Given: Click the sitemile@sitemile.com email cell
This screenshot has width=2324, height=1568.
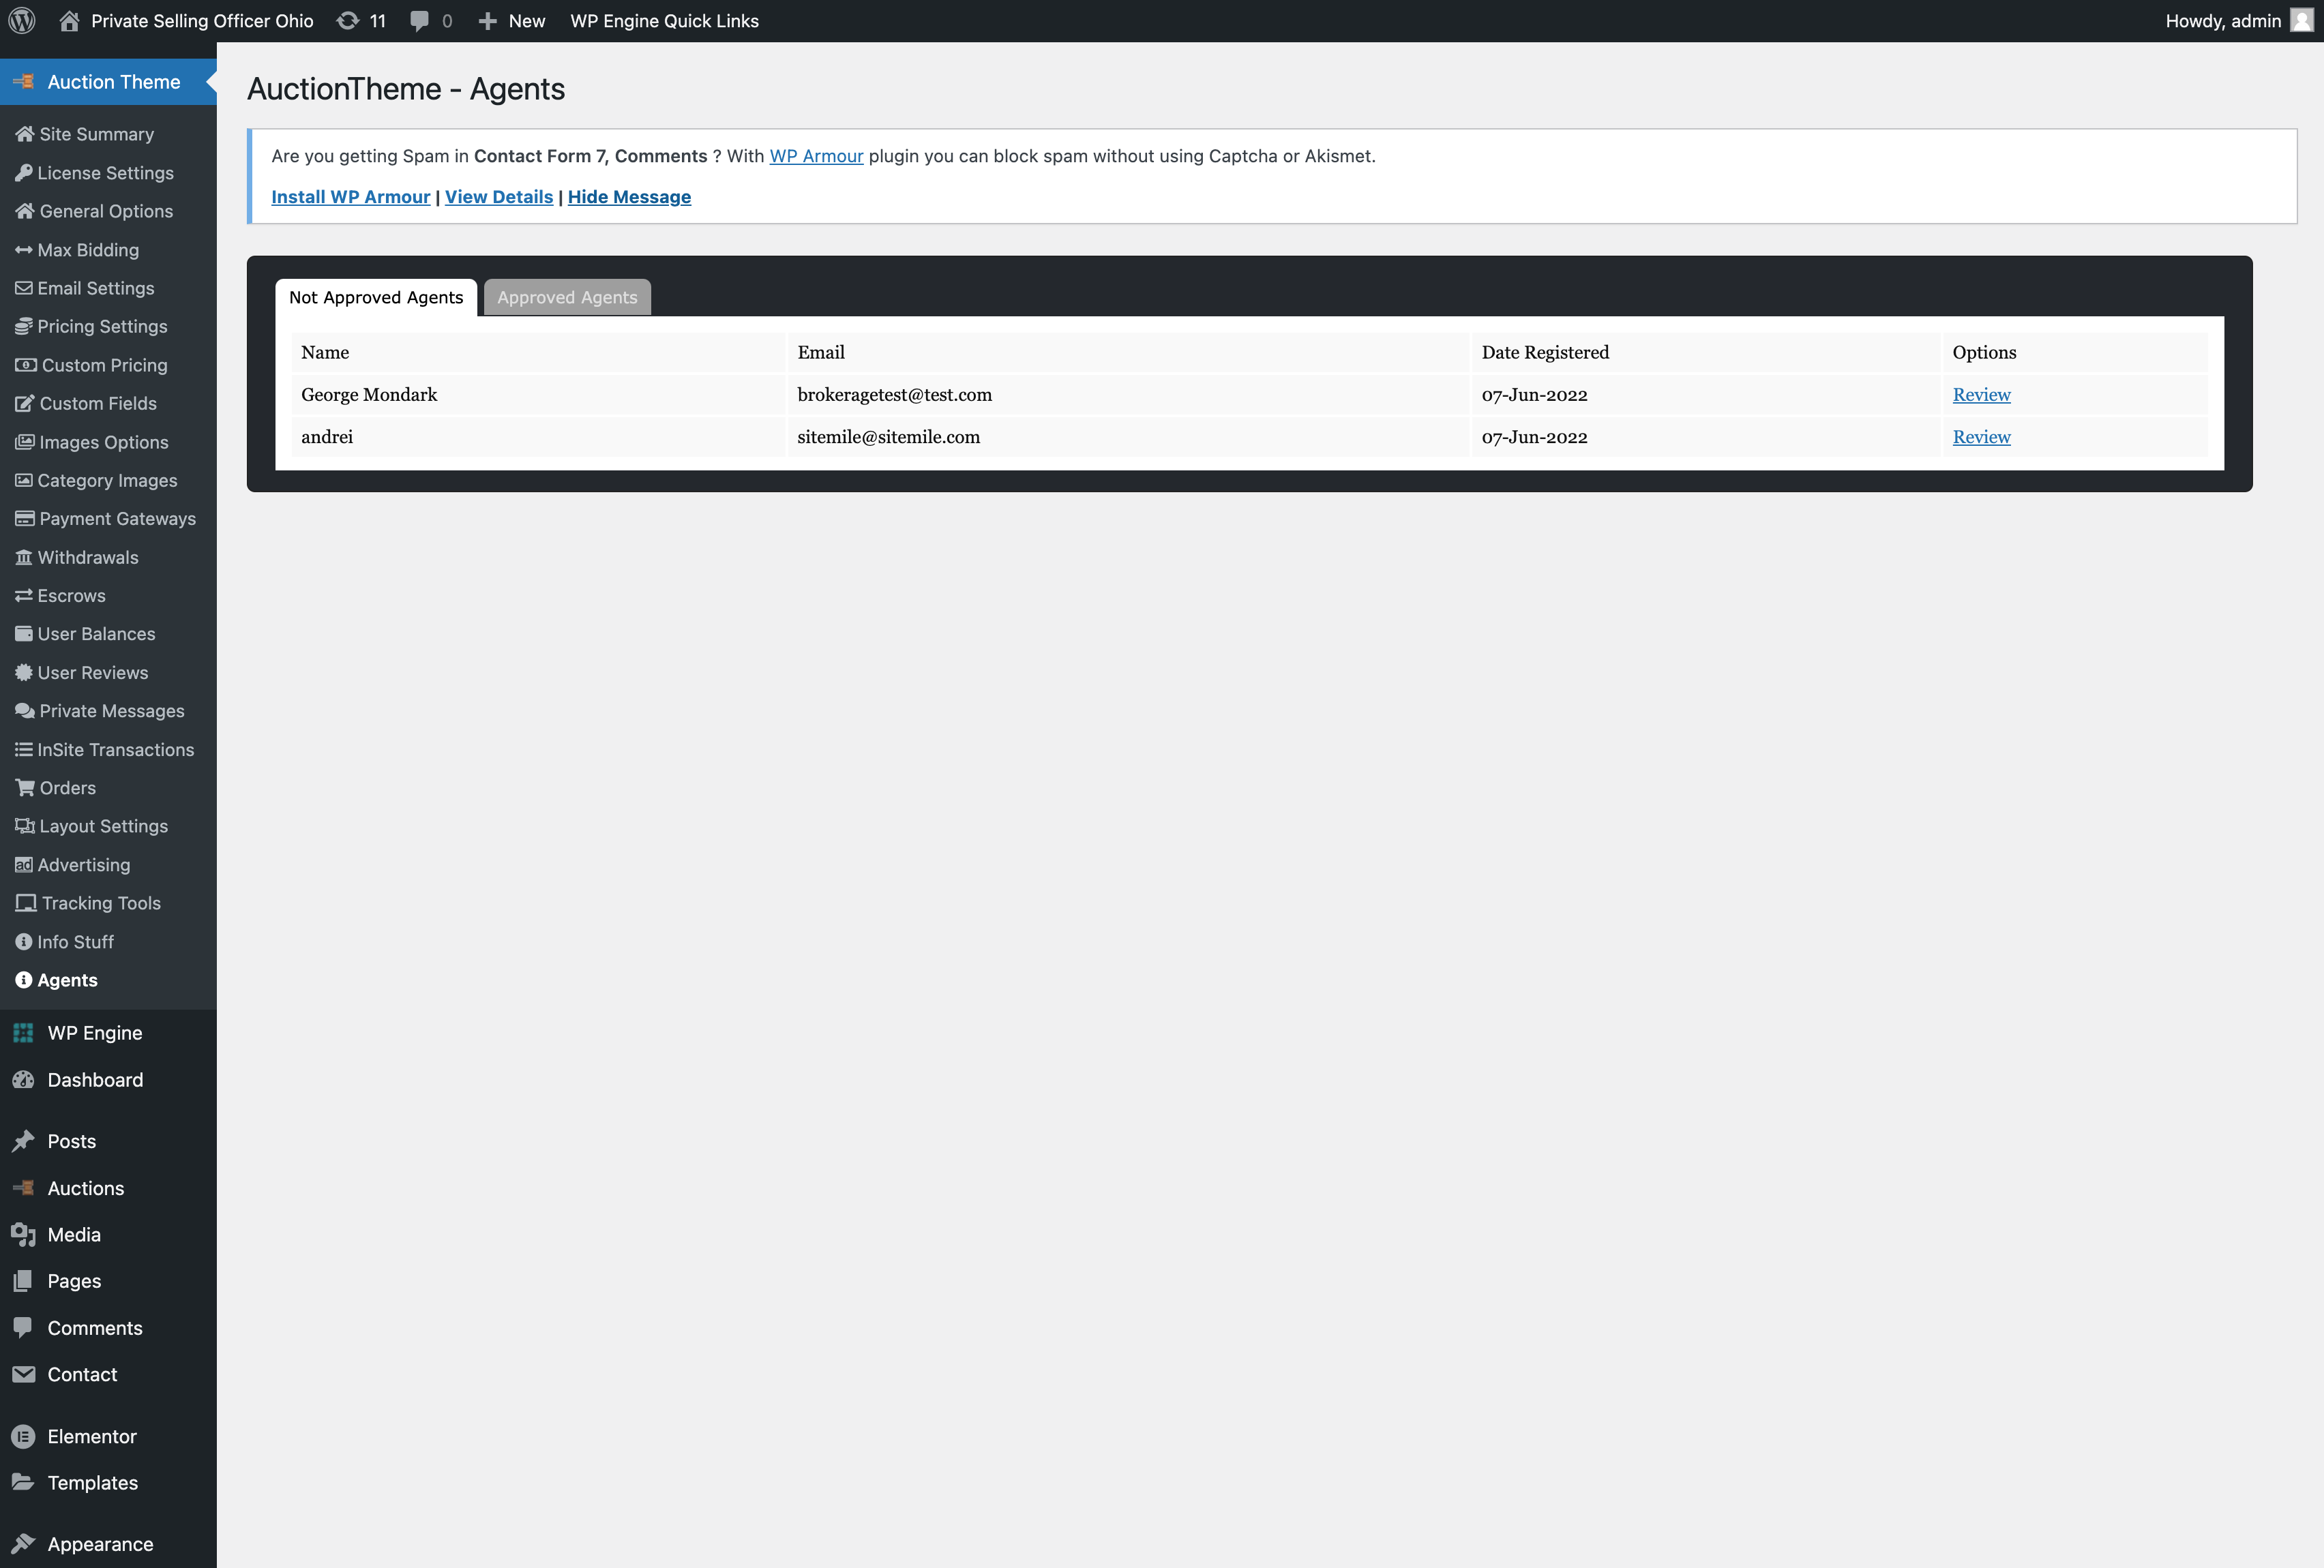Looking at the screenshot, I should tap(1128, 436).
